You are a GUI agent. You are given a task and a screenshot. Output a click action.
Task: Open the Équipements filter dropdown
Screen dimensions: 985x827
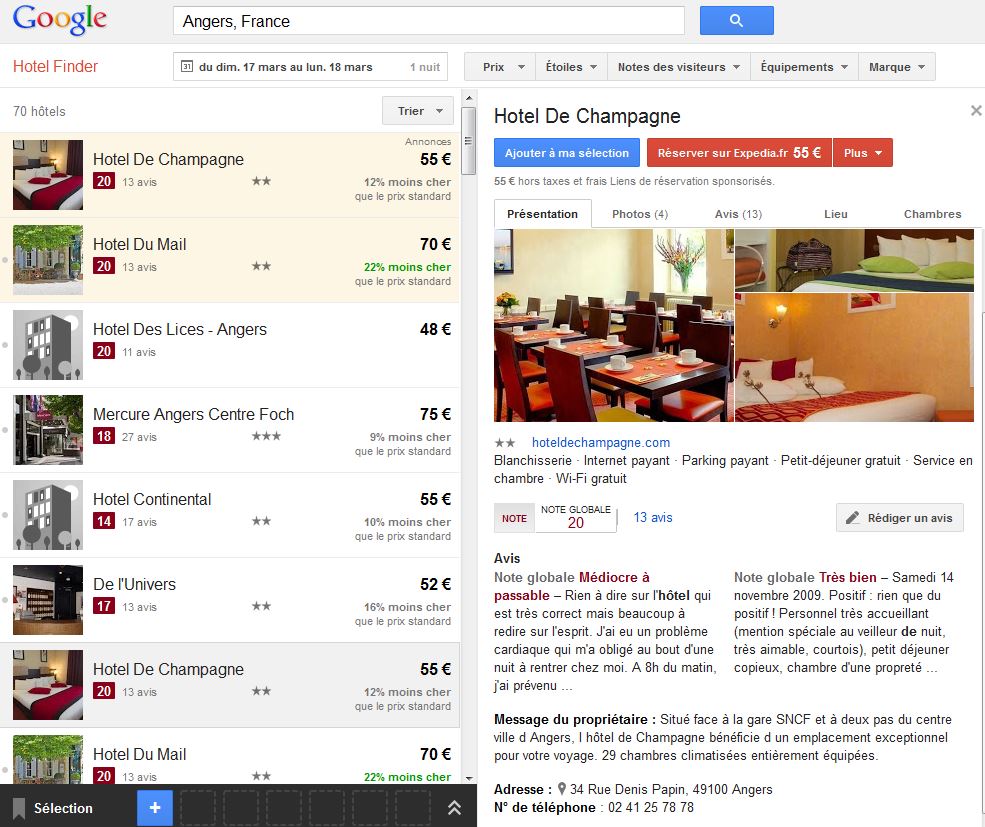pyautogui.click(x=804, y=67)
